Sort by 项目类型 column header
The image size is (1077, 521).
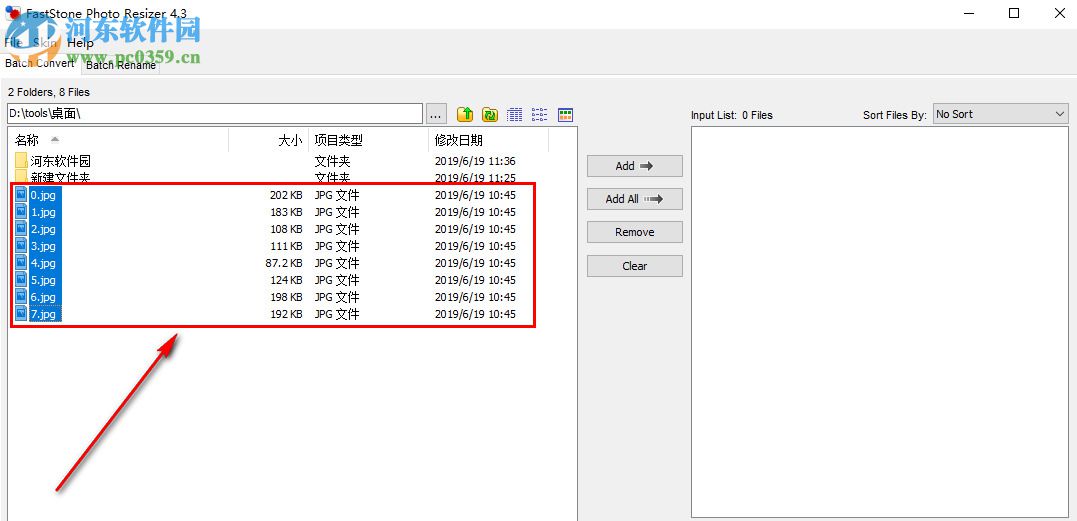(x=369, y=141)
